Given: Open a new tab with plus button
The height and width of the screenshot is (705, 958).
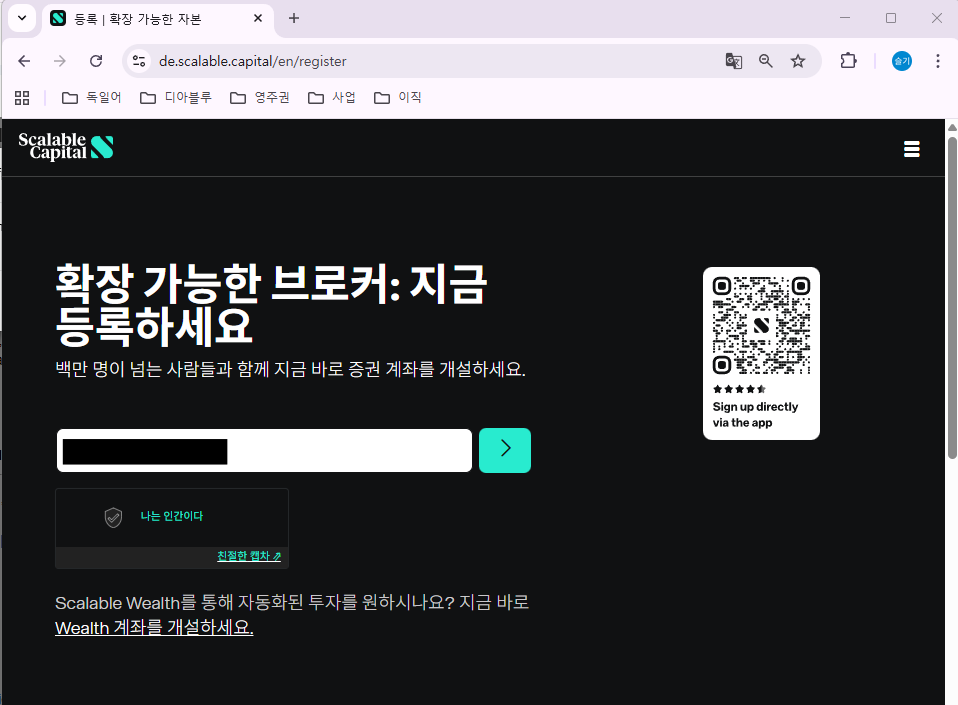Looking at the screenshot, I should click(294, 18).
